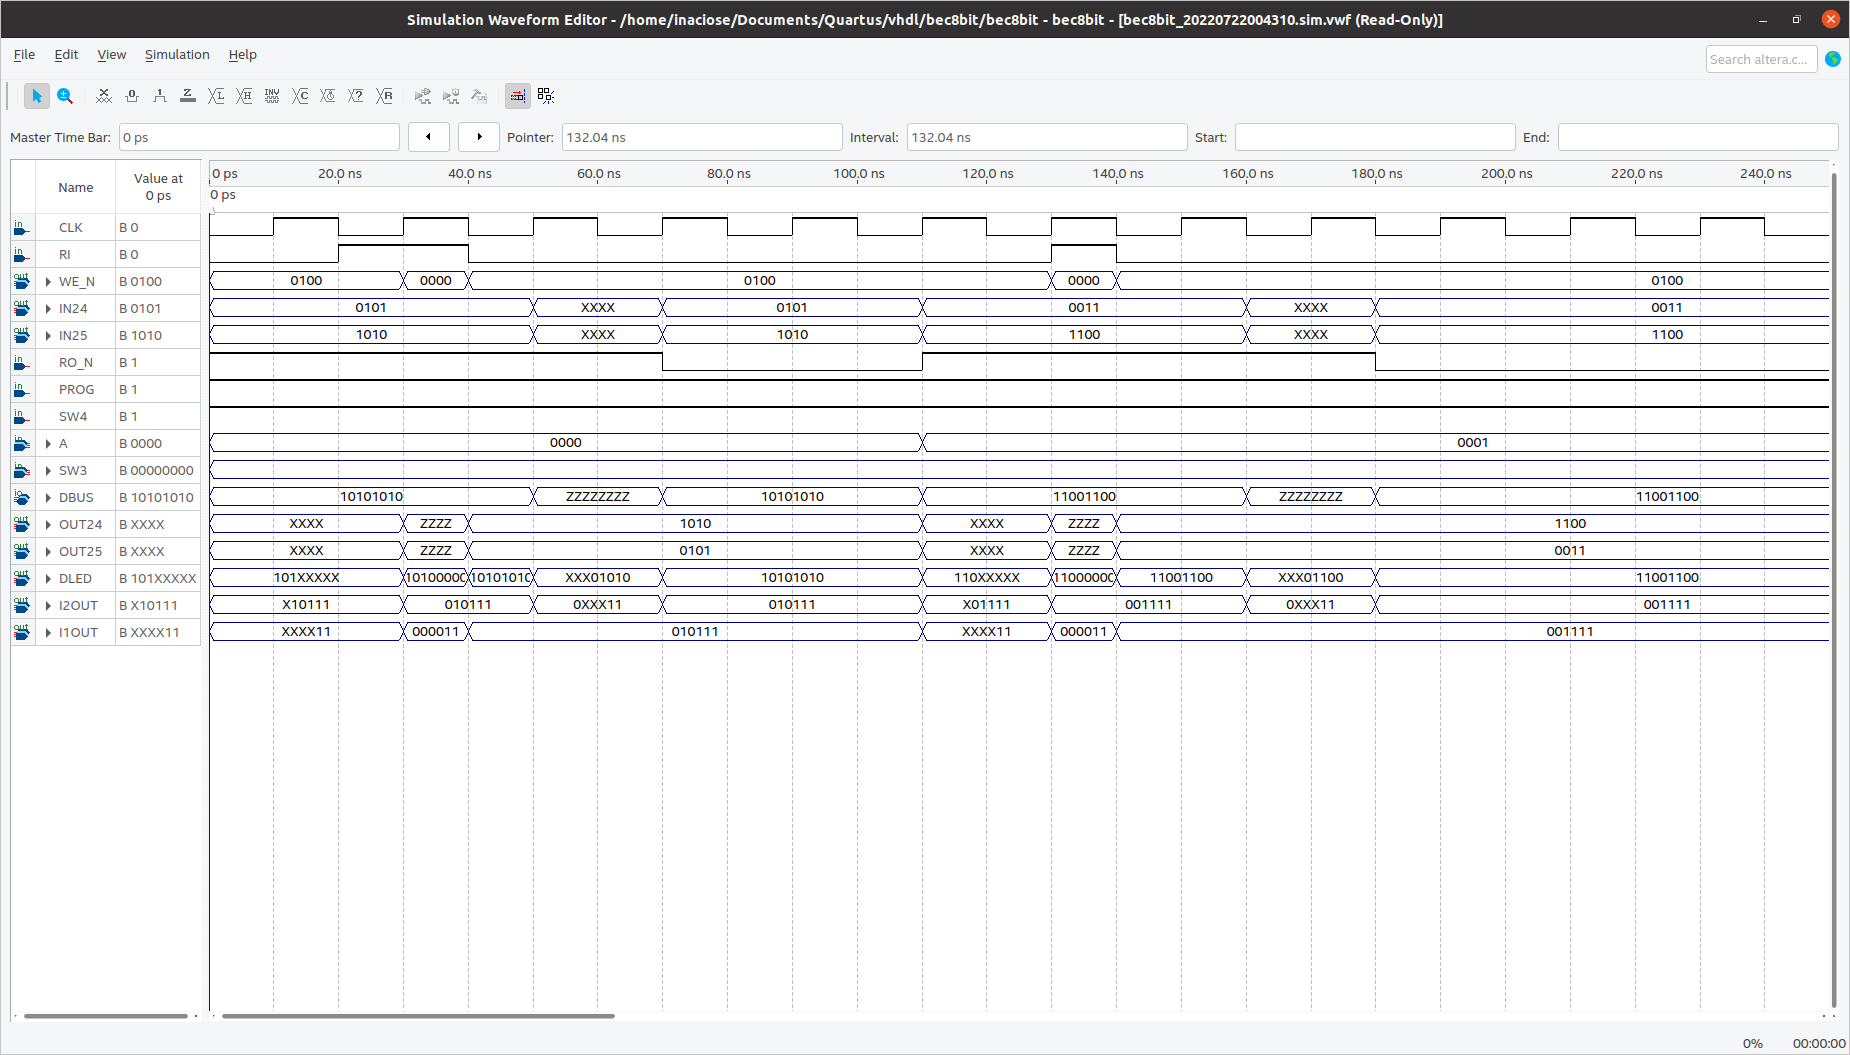The width and height of the screenshot is (1850, 1055).
Task: Expand the DBUS bus signal
Action: click(x=48, y=498)
